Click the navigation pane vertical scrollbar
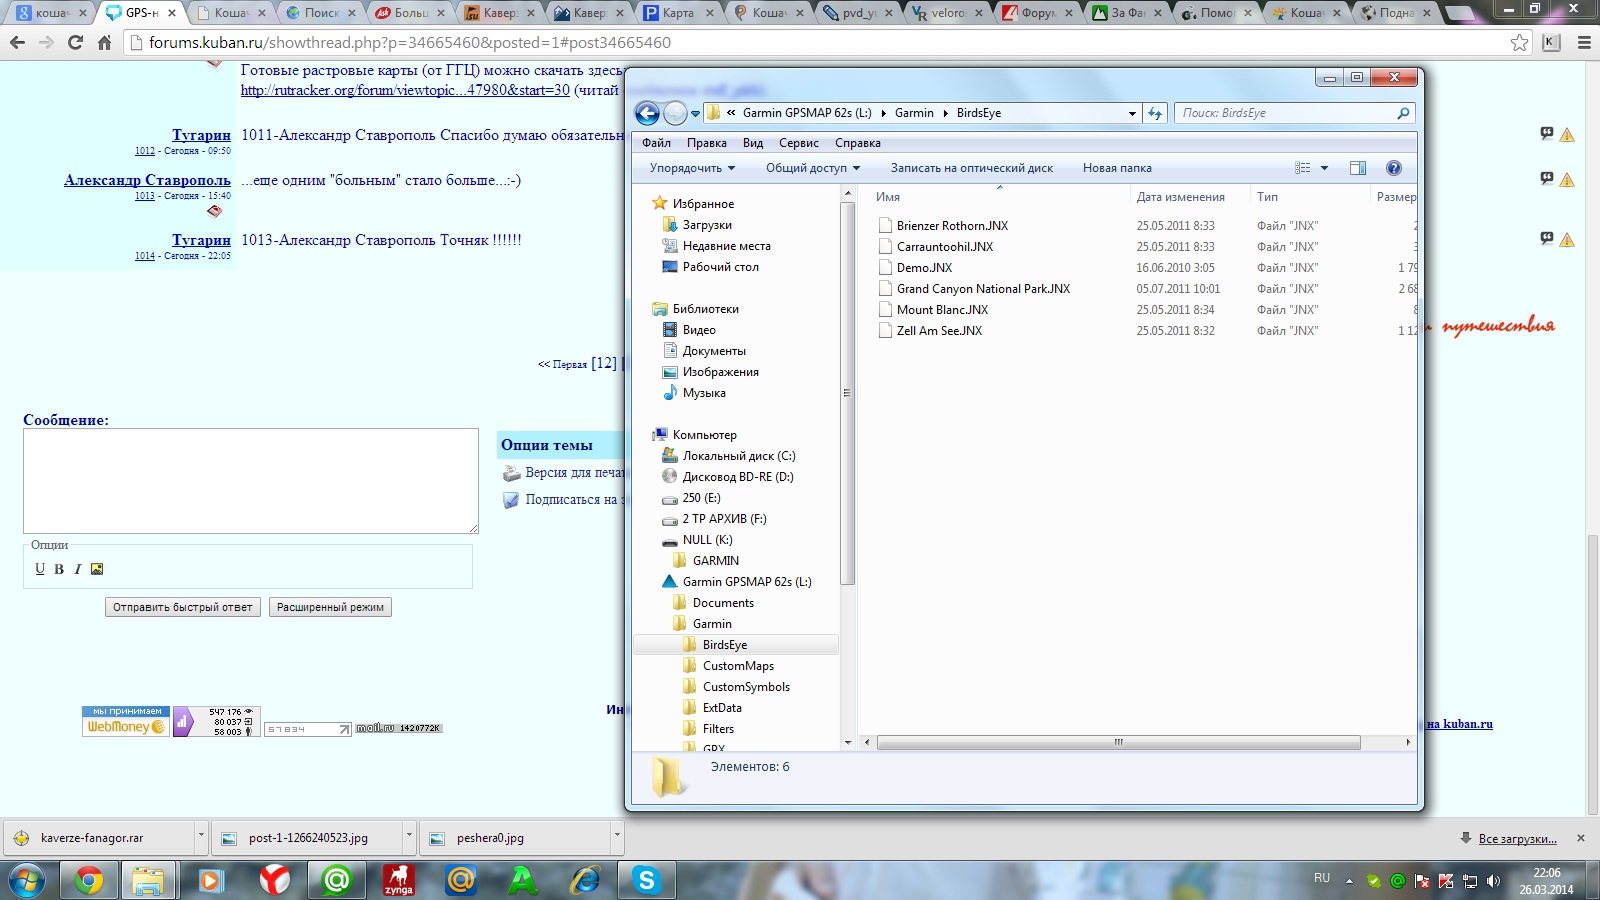The height and width of the screenshot is (900, 1600). (x=848, y=393)
